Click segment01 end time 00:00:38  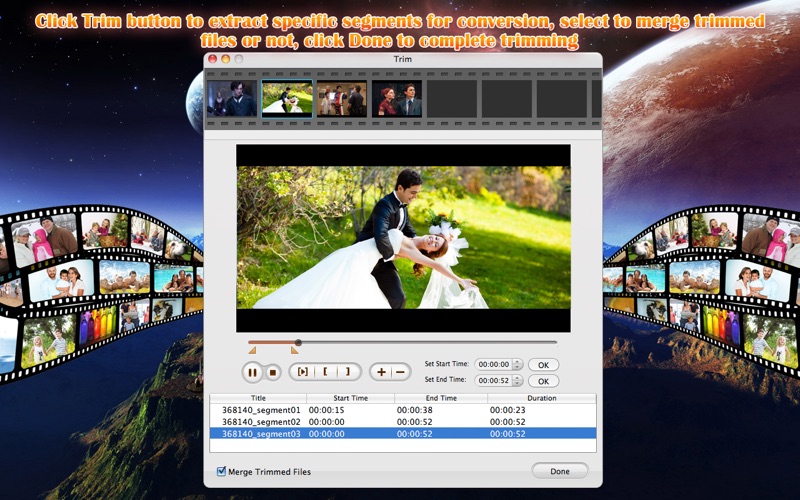pyautogui.click(x=415, y=410)
